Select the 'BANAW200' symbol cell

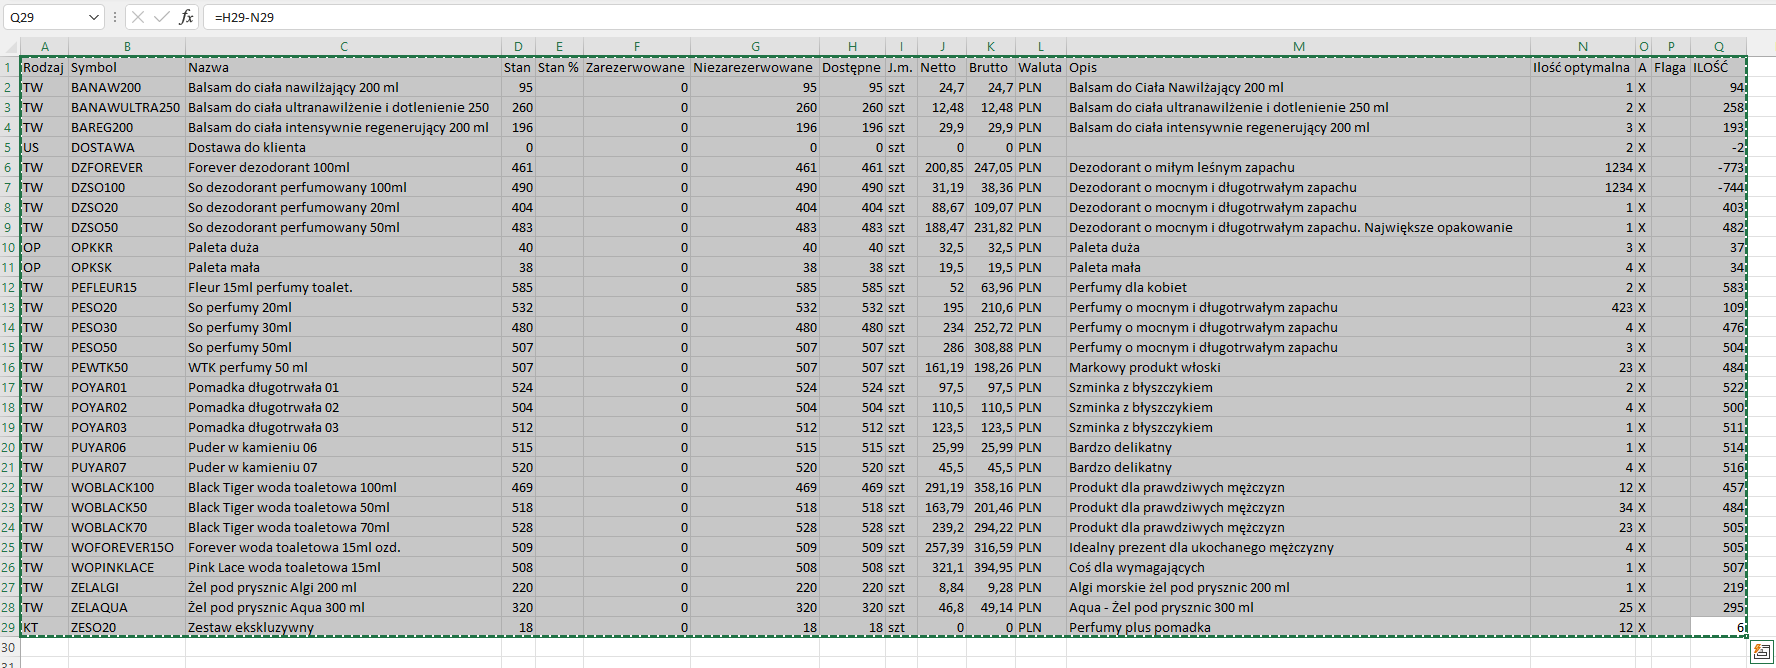127,87
